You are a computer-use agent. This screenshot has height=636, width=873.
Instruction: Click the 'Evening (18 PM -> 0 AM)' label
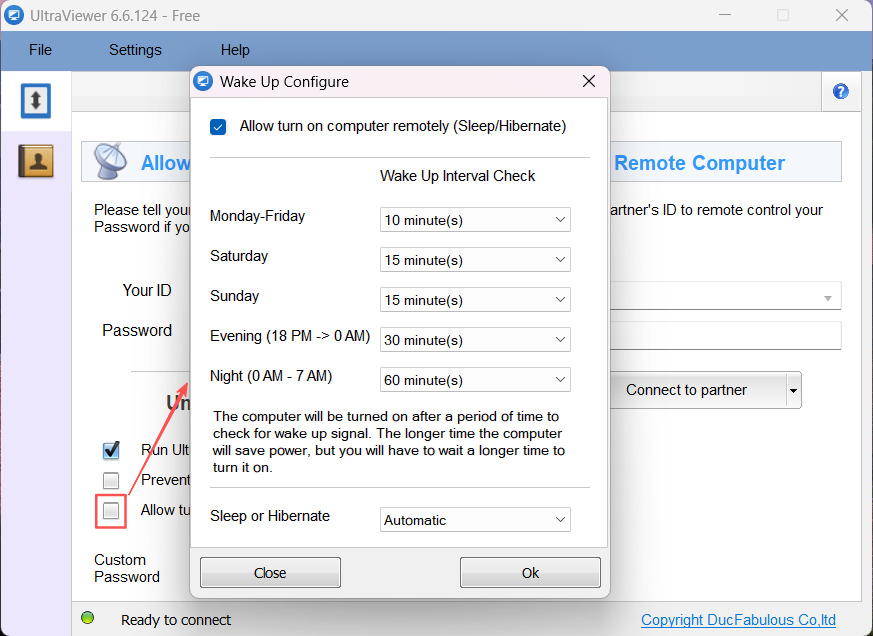coord(290,336)
